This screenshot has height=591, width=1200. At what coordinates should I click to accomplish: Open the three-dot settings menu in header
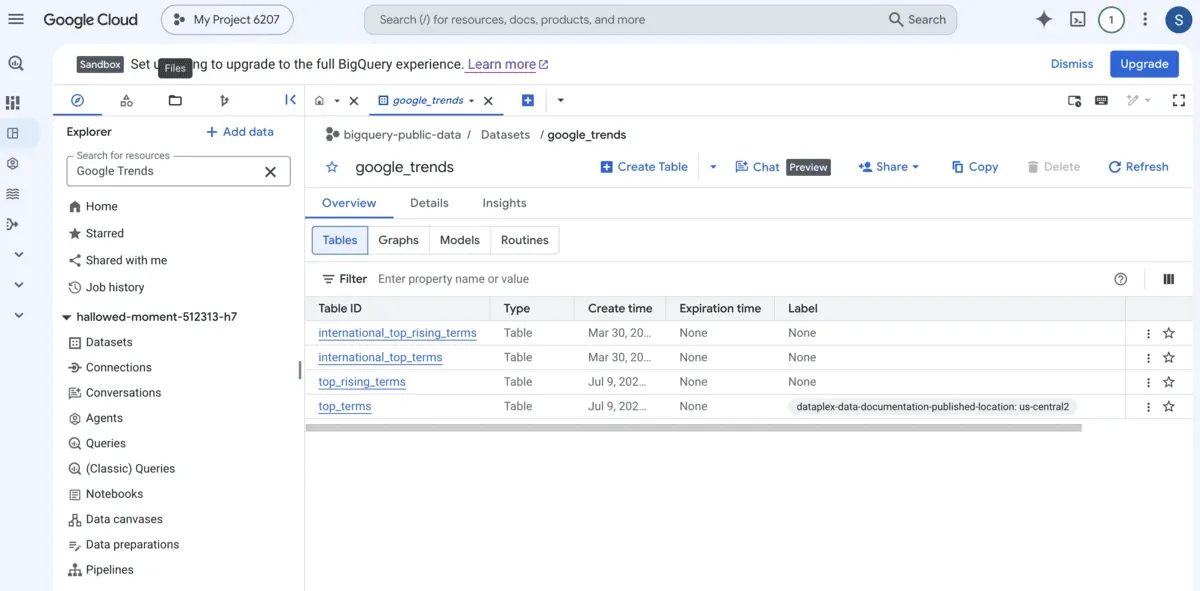point(1145,19)
